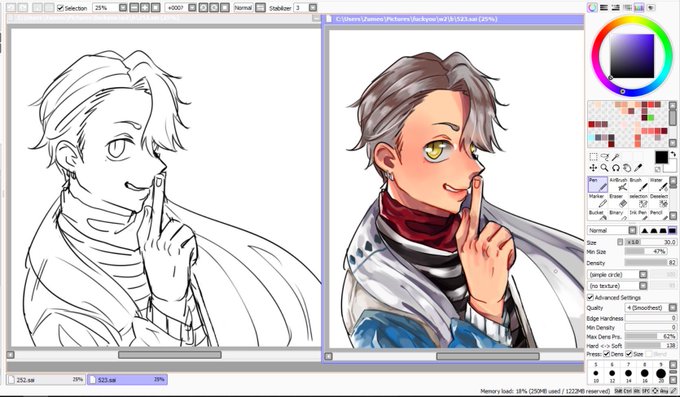Switch to the 523.sai document tab
Viewport: 680px width, 397px height.
[127, 380]
